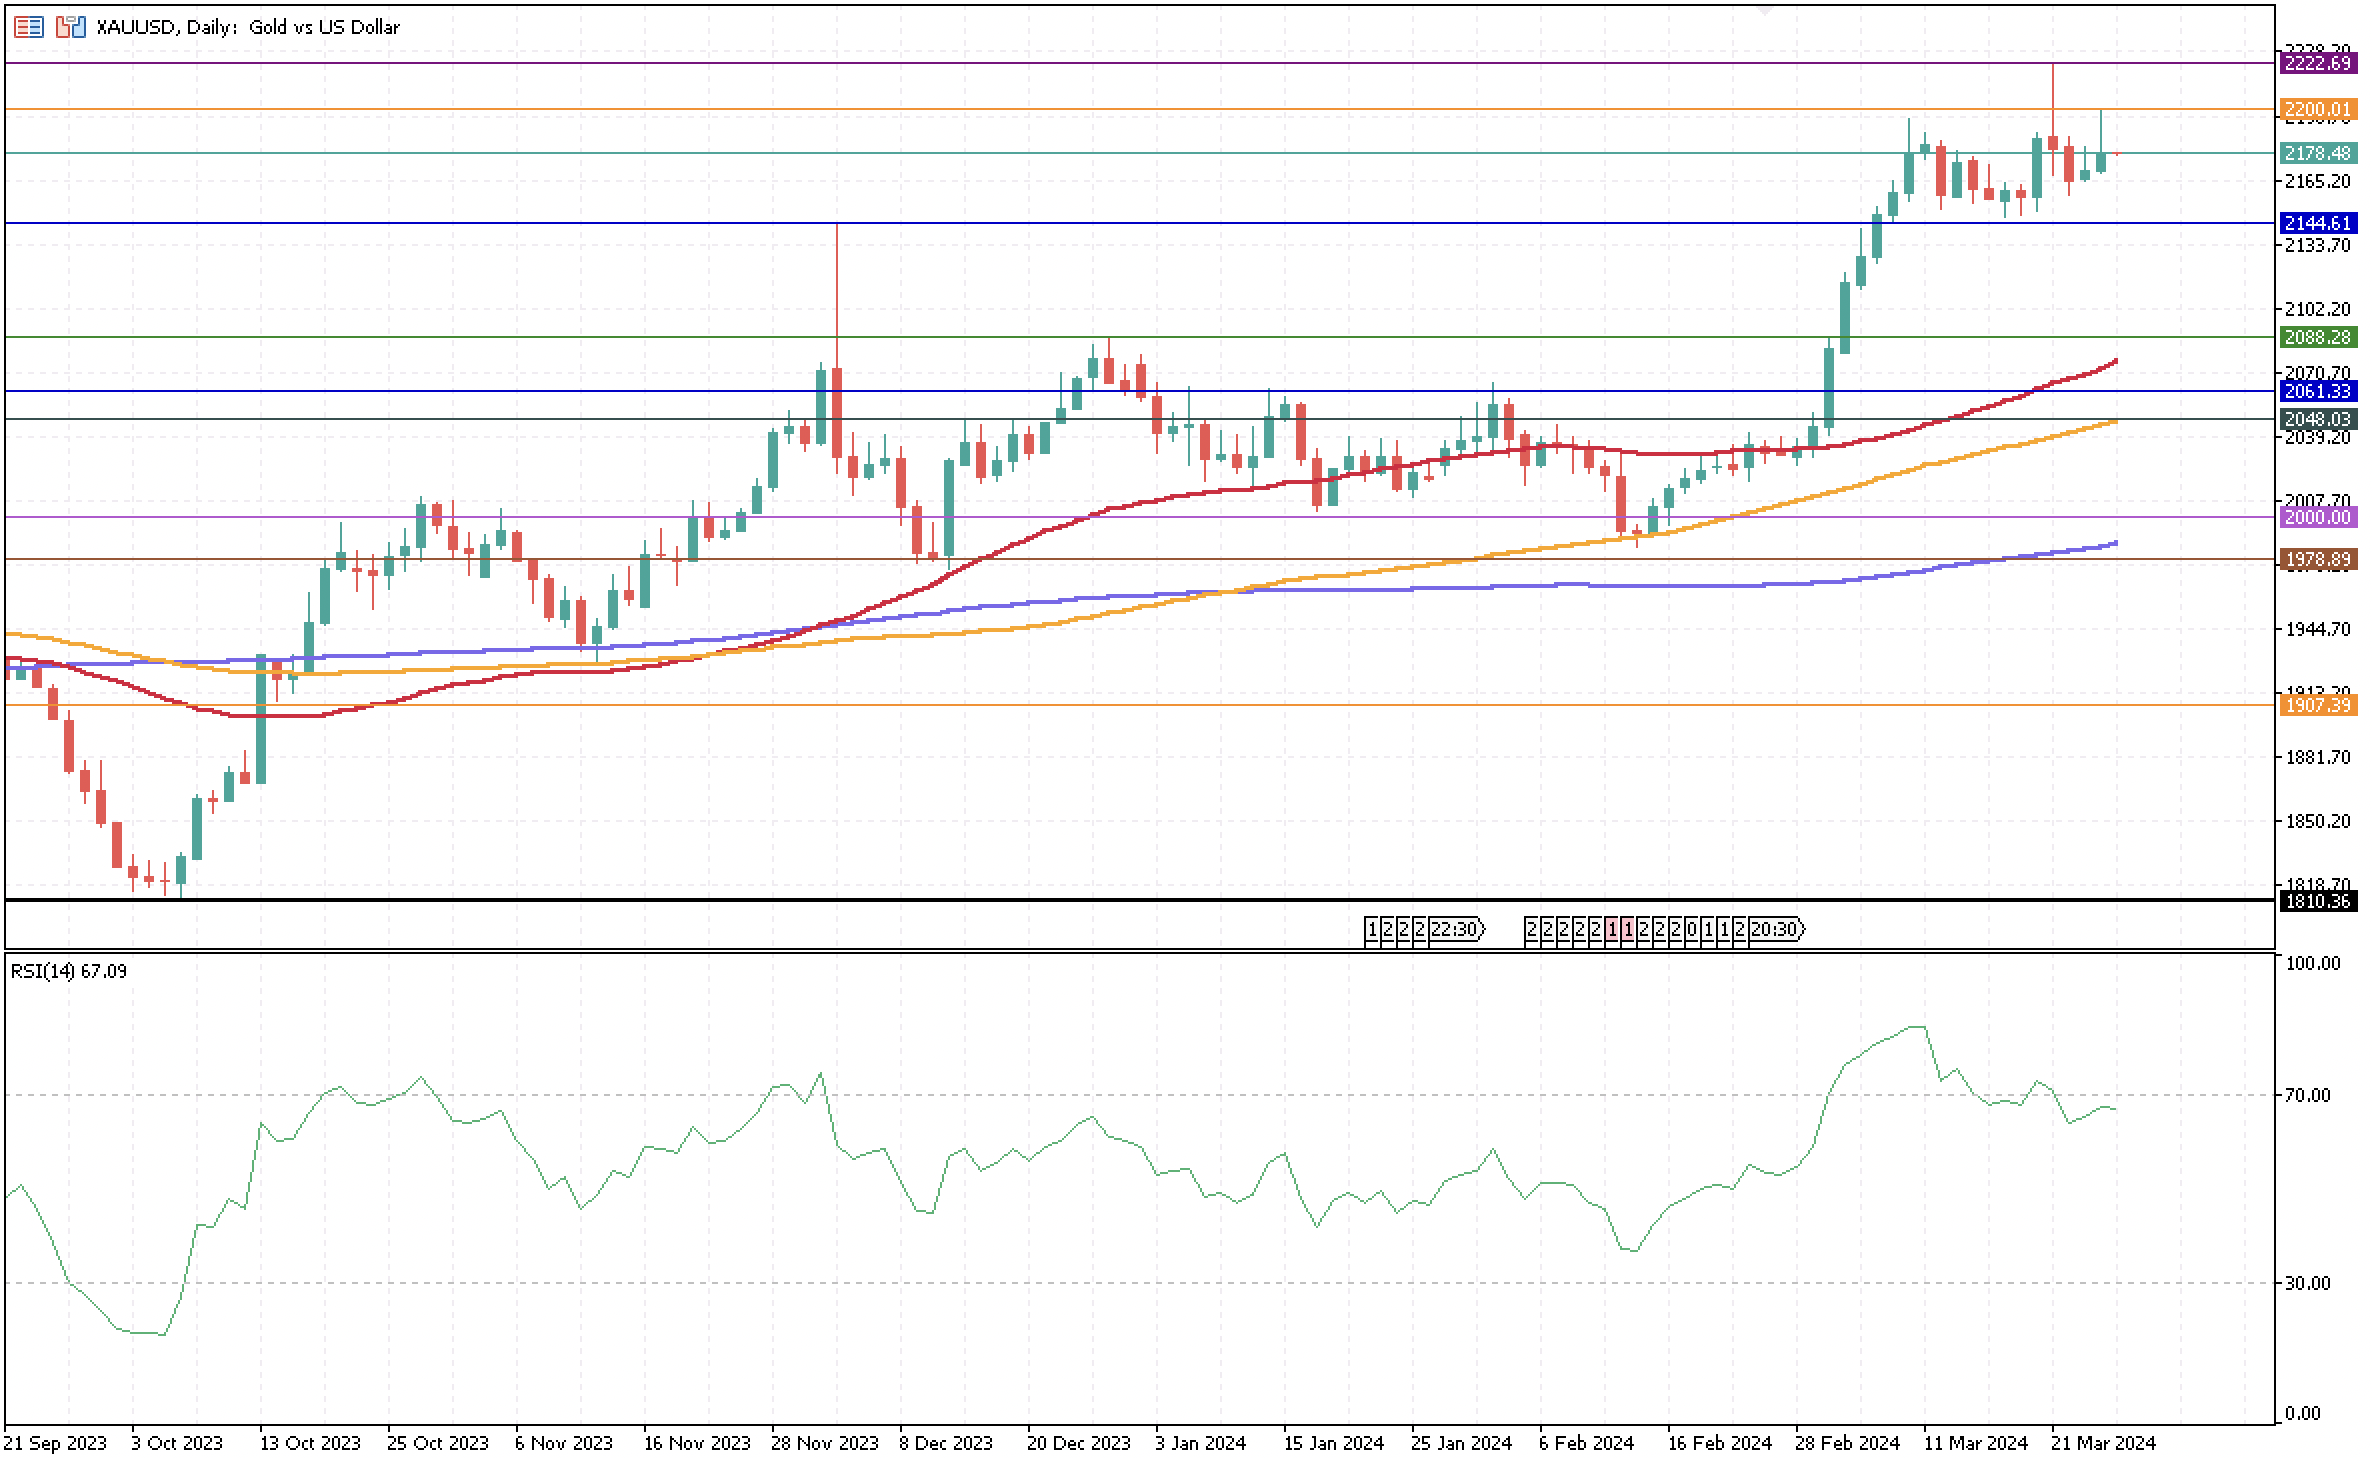Viewport: 2372px width, 1458px height.
Task: Click the 1978.89 brown price label
Action: tap(2317, 559)
